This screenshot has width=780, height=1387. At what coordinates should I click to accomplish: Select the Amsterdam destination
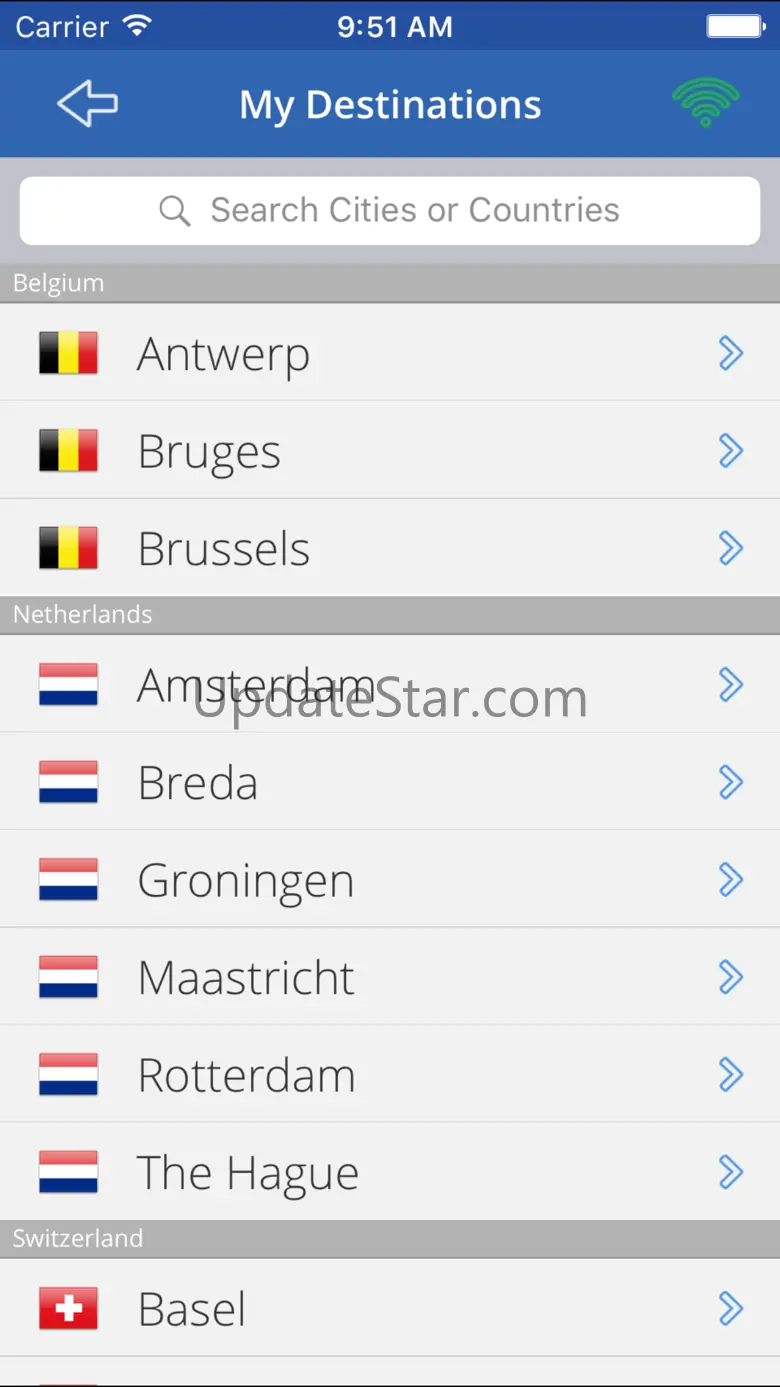[390, 684]
